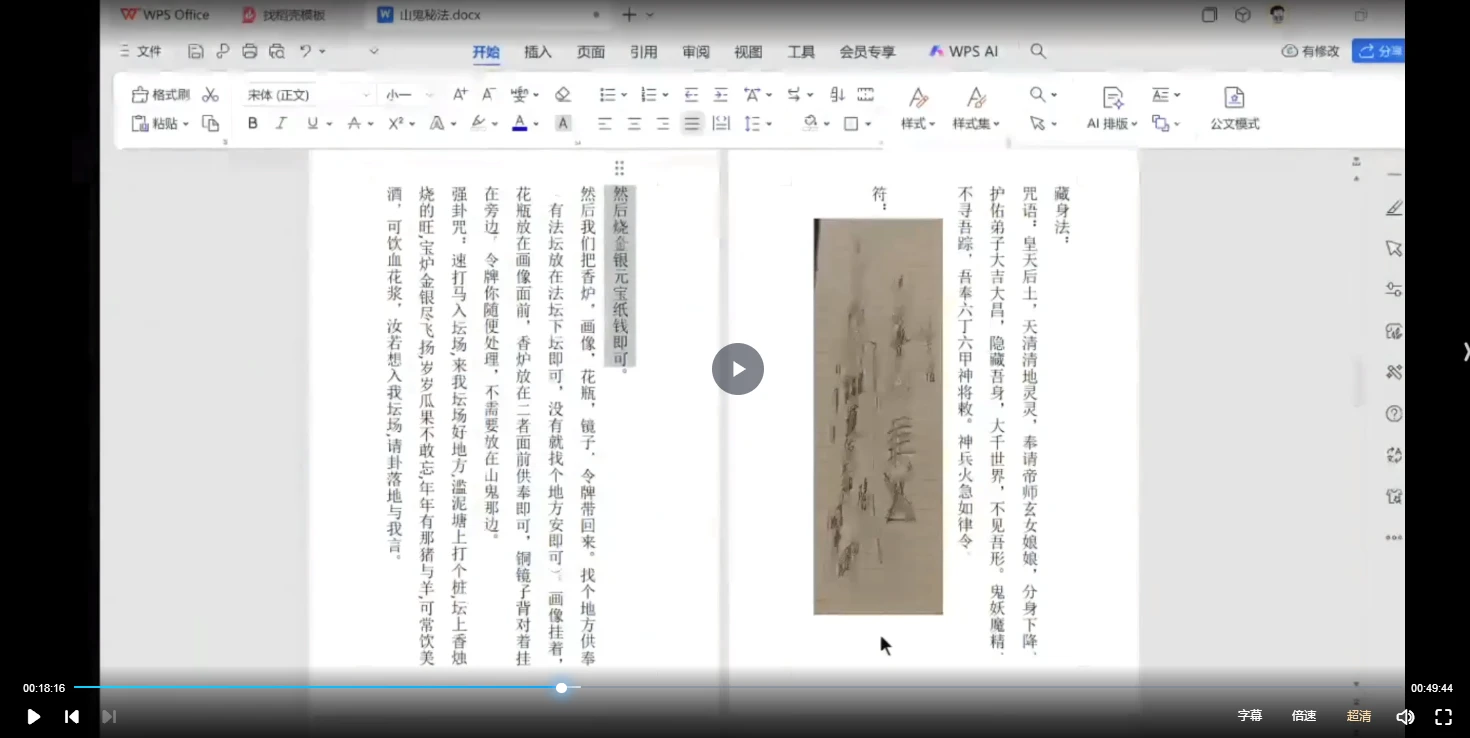Image resolution: width=1470 pixels, height=738 pixels.
Task: Click the Distributed alignment icon
Action: (x=721, y=123)
